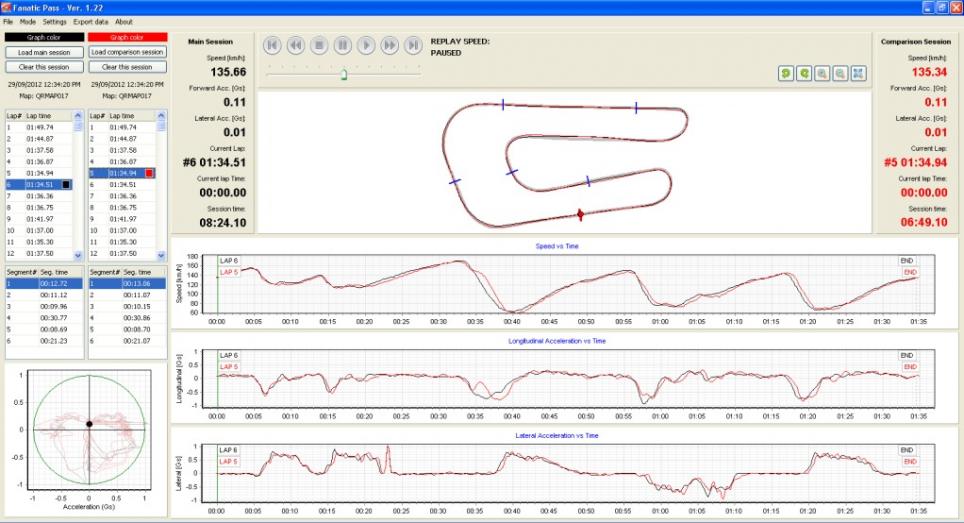
Task: Select comparison segment 5 with time 00:08.70
Action: click(127, 329)
